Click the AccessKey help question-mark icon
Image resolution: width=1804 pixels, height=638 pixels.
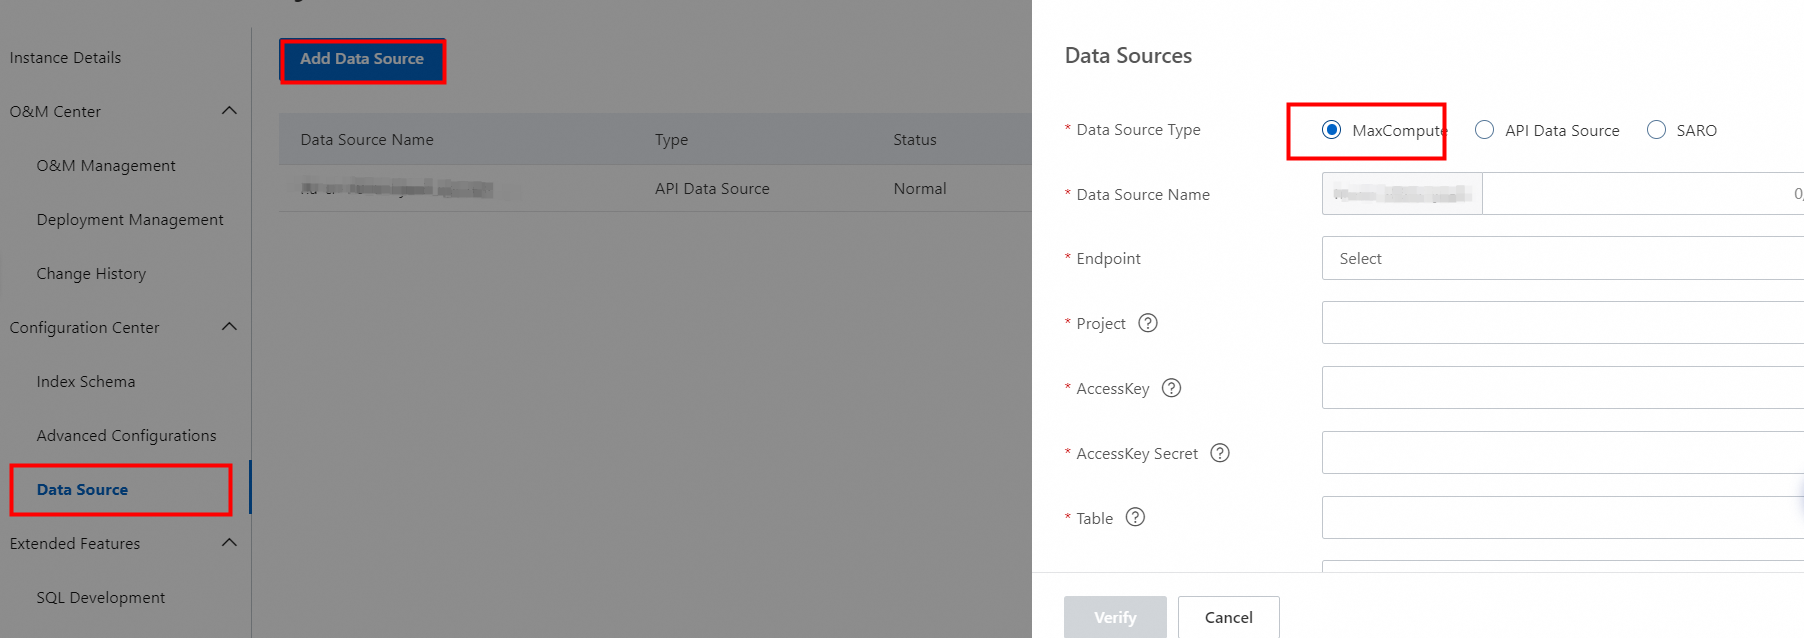coord(1171,388)
